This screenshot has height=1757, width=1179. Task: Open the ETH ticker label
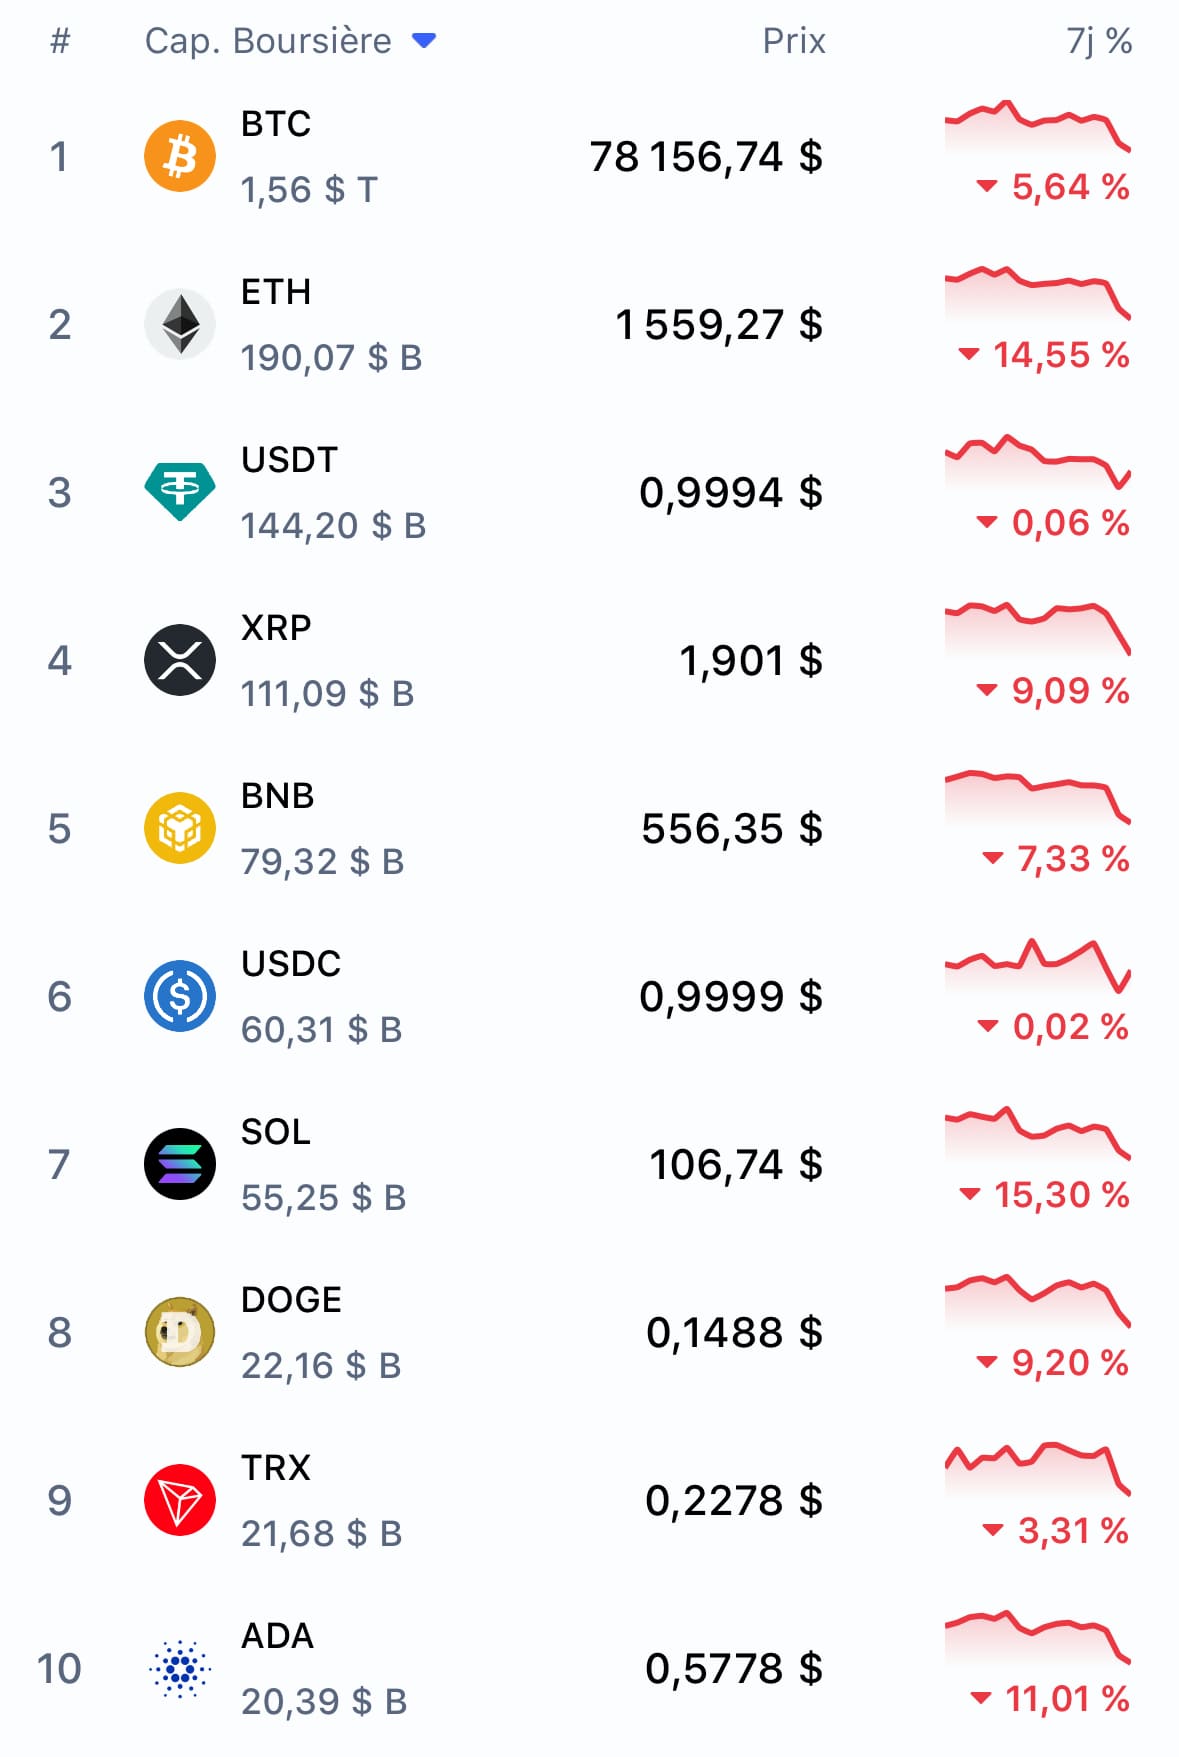click(x=276, y=292)
